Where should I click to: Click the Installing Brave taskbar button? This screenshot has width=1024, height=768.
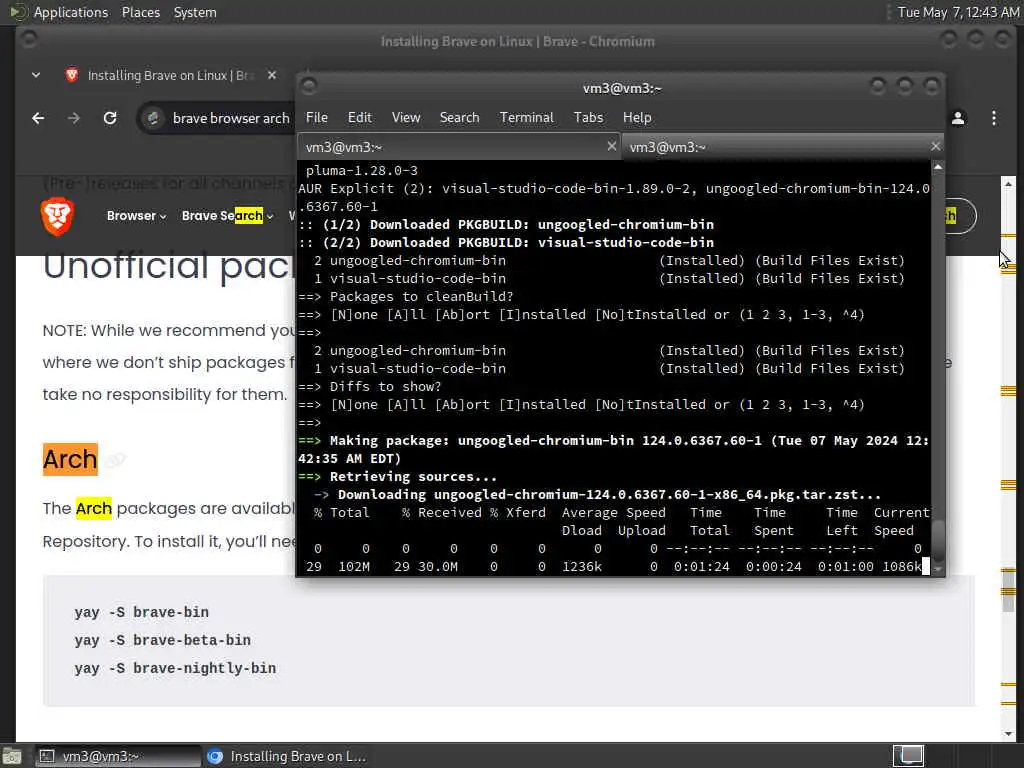[x=287, y=756]
